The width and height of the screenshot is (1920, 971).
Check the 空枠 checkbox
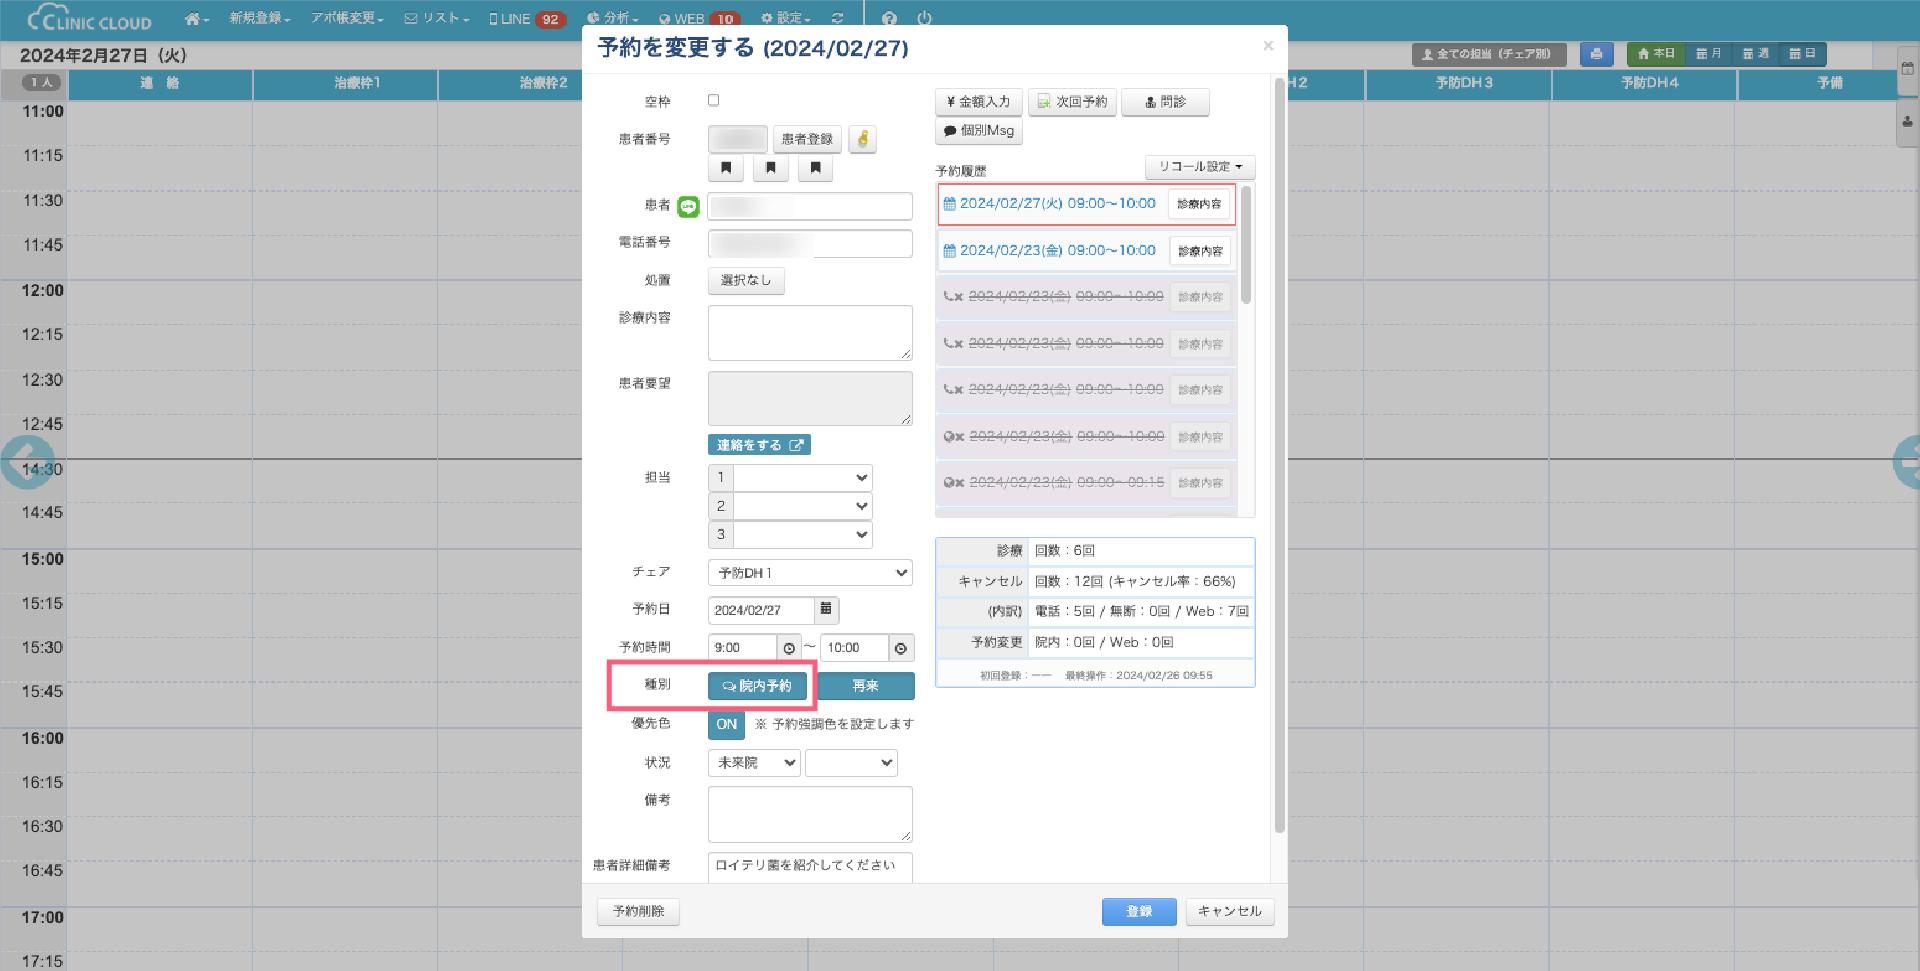pos(713,100)
